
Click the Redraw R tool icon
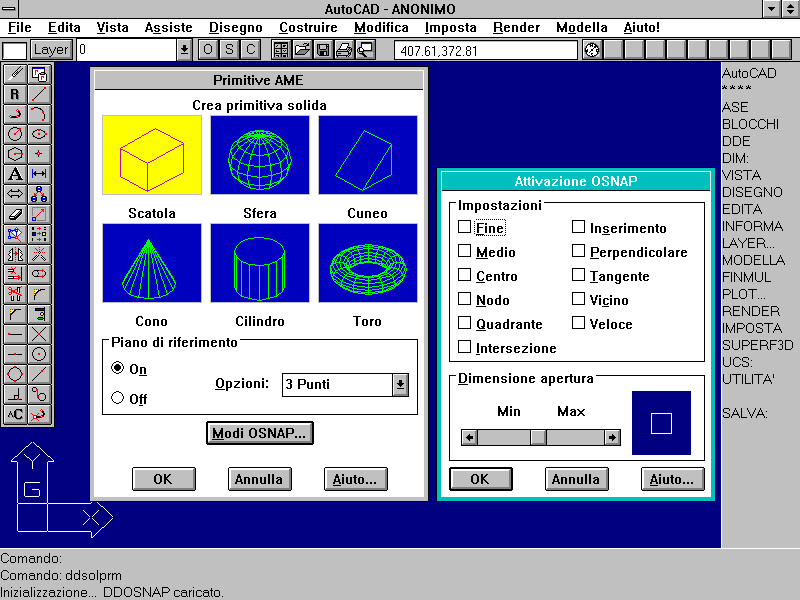[x=15, y=94]
